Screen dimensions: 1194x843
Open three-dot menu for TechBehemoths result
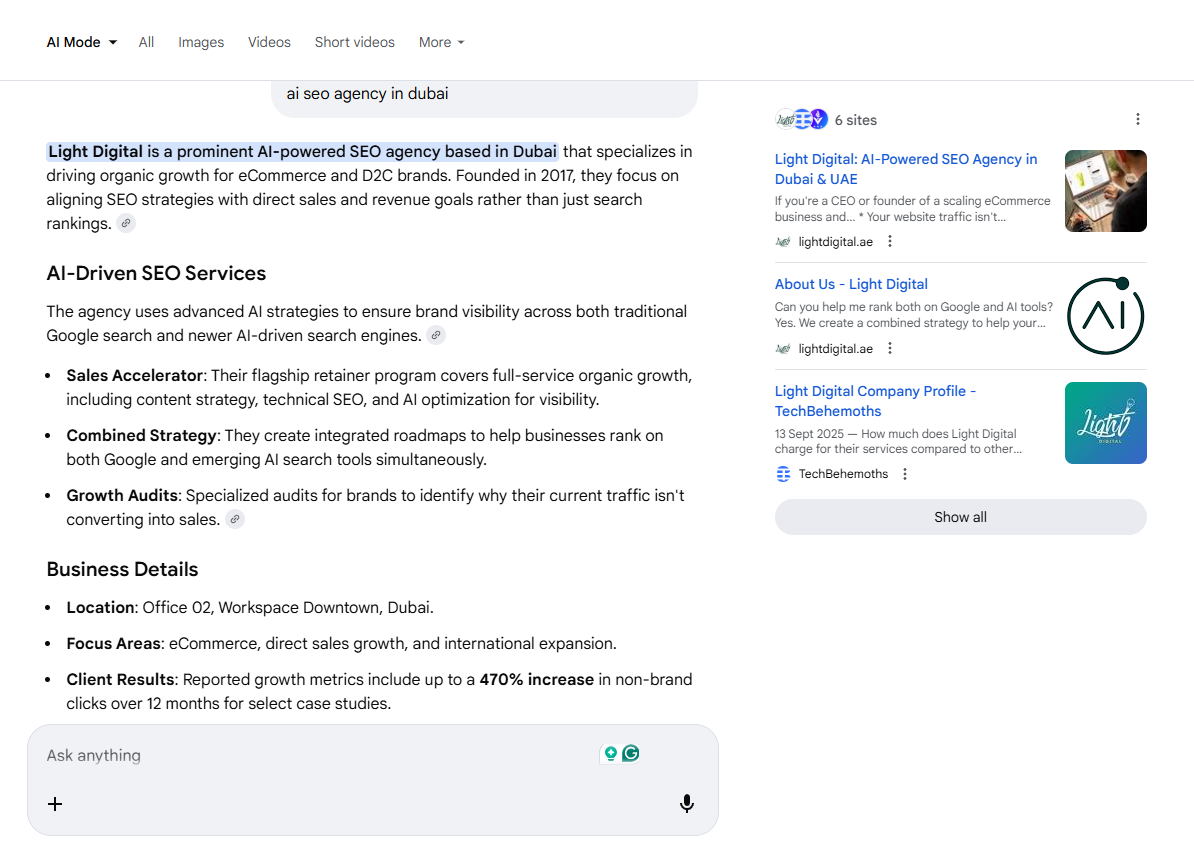tap(905, 474)
